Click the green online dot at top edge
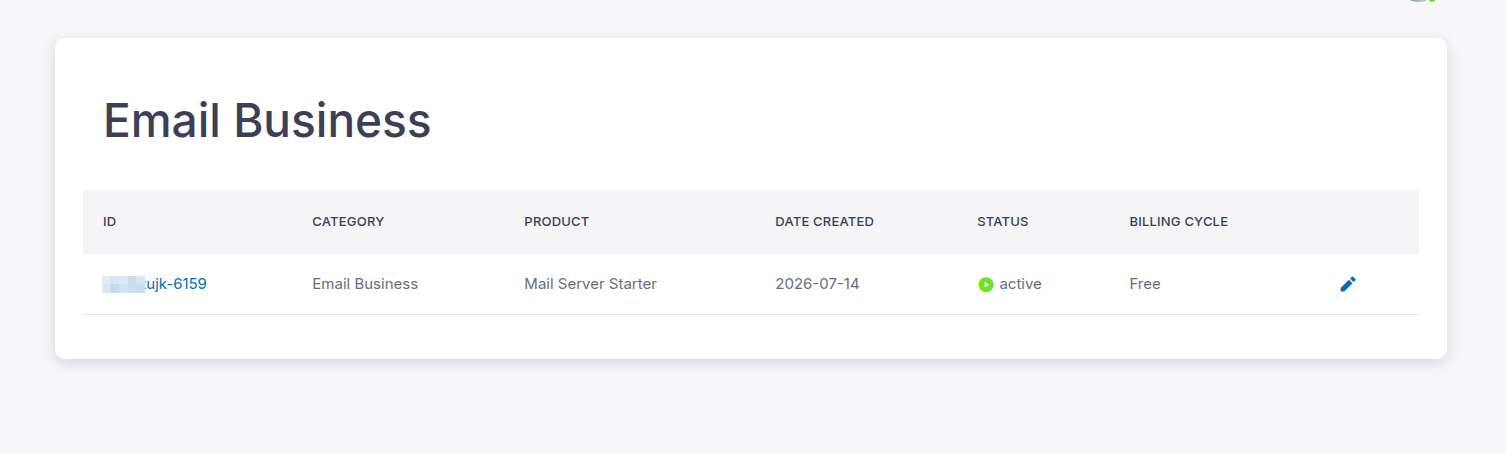This screenshot has height=454, width=1506. tap(1431, 1)
